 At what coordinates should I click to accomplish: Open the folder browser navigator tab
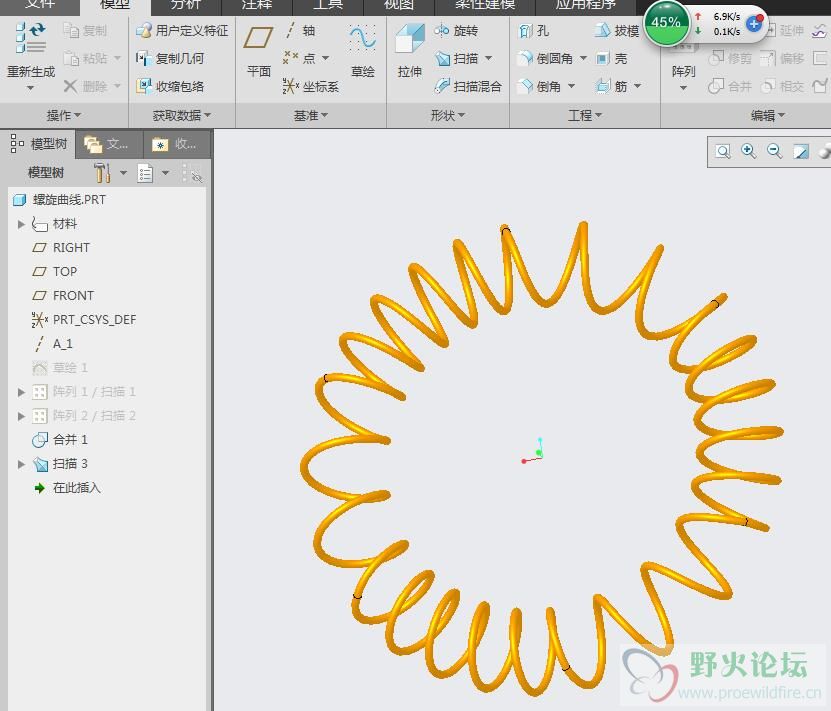(109, 144)
